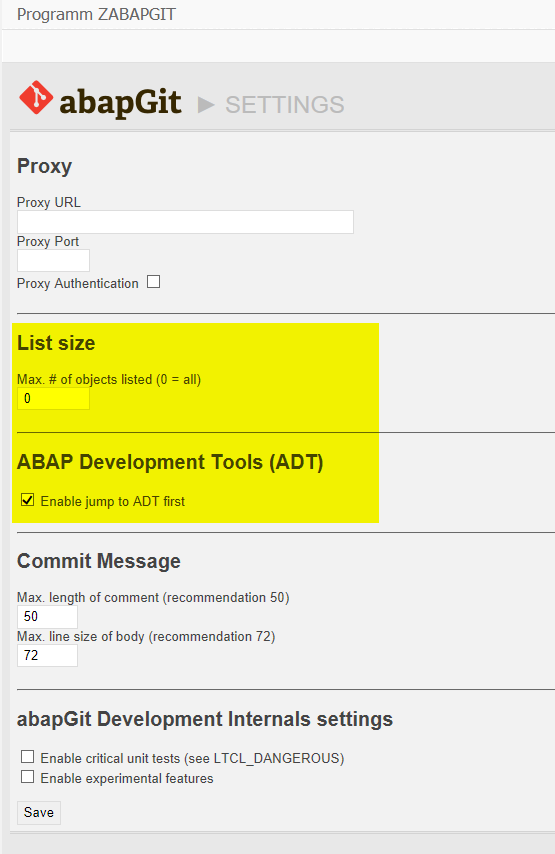Focus the Proxy Port input field

[x=53, y=261]
